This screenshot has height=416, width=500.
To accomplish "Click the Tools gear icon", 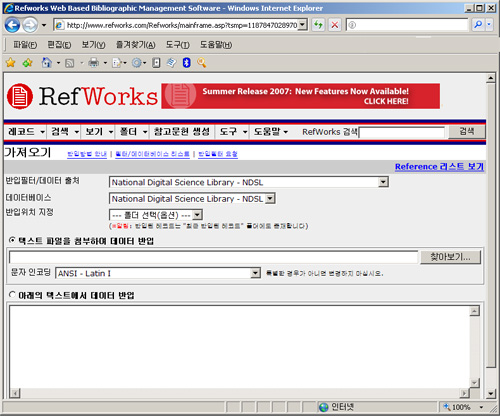I will [137, 62].
